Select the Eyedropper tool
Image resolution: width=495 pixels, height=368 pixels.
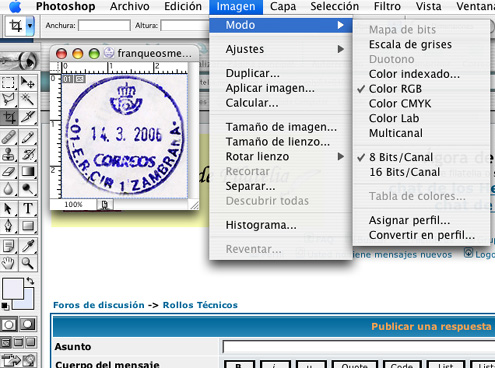(28, 246)
